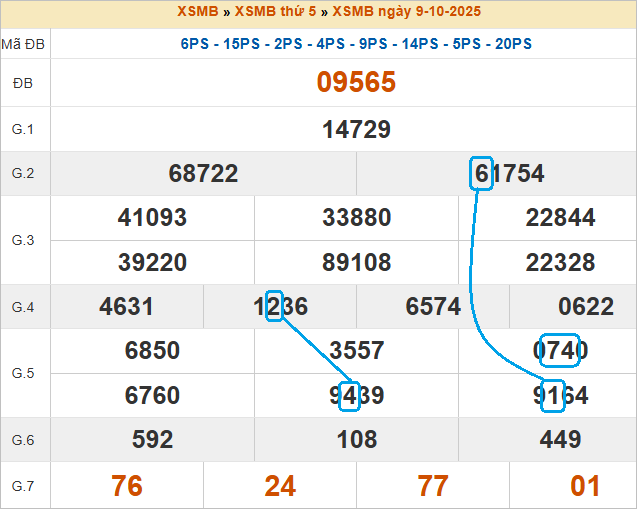Open the XSMB link in header
637x509 pixels.
point(198,12)
